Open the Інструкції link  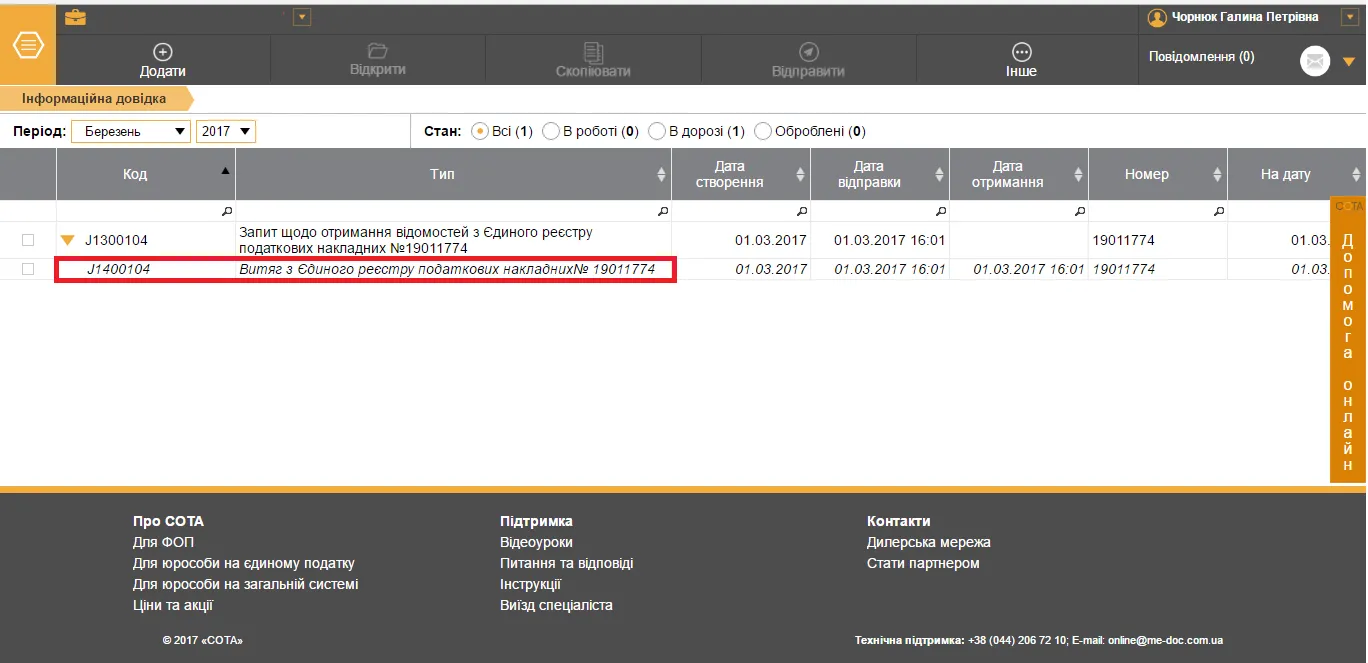point(531,584)
